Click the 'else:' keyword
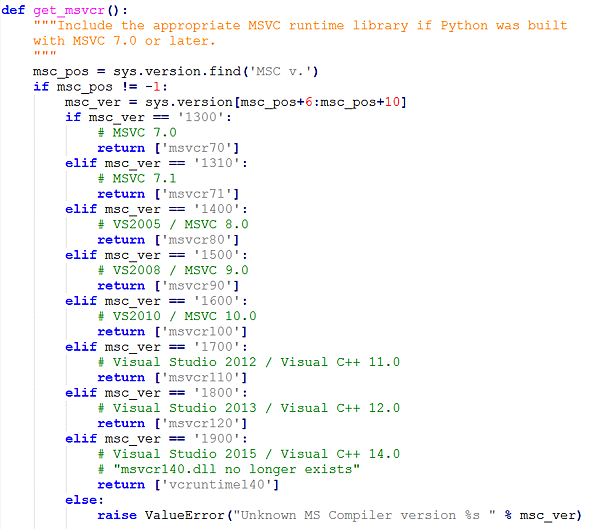Viewport: 600px width, 529px height. 85,500
